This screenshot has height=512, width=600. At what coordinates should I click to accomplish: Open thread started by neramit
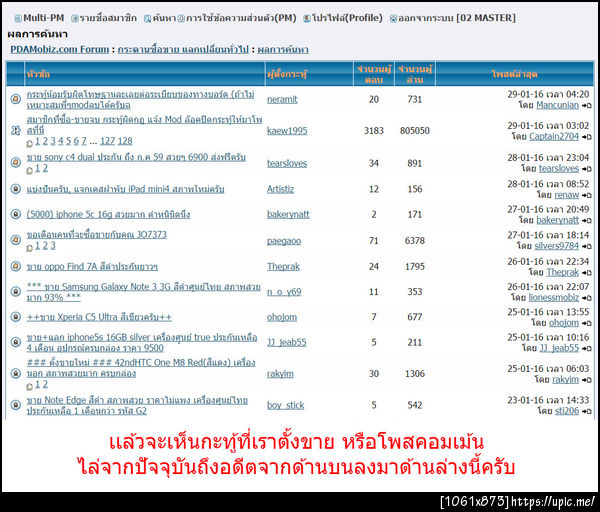point(140,99)
